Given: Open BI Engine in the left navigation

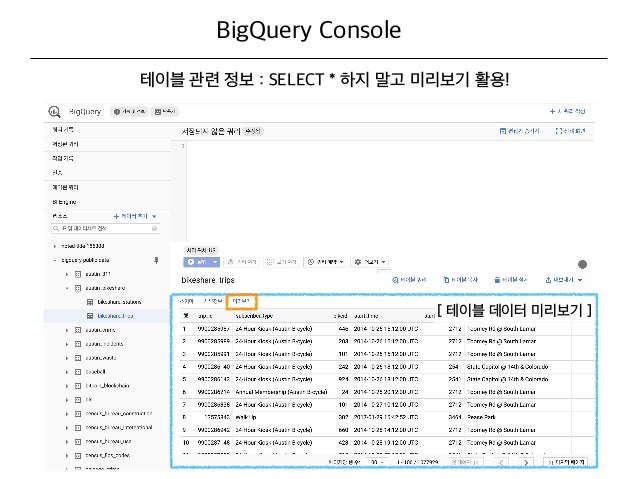Looking at the screenshot, I should point(64,202).
